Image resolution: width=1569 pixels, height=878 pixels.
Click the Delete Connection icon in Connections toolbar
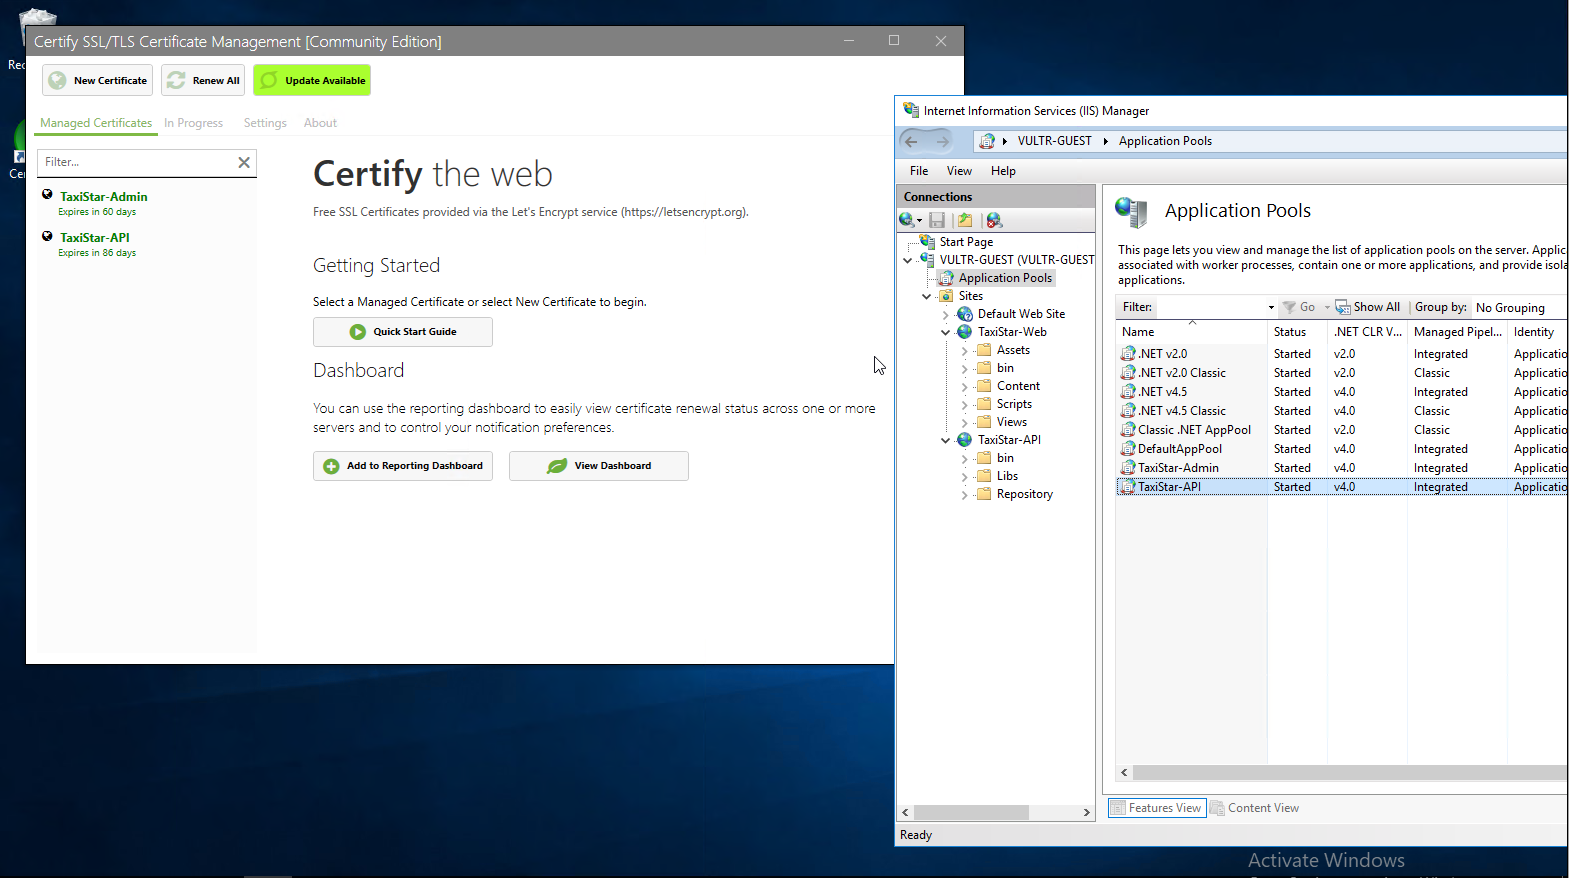pos(994,220)
